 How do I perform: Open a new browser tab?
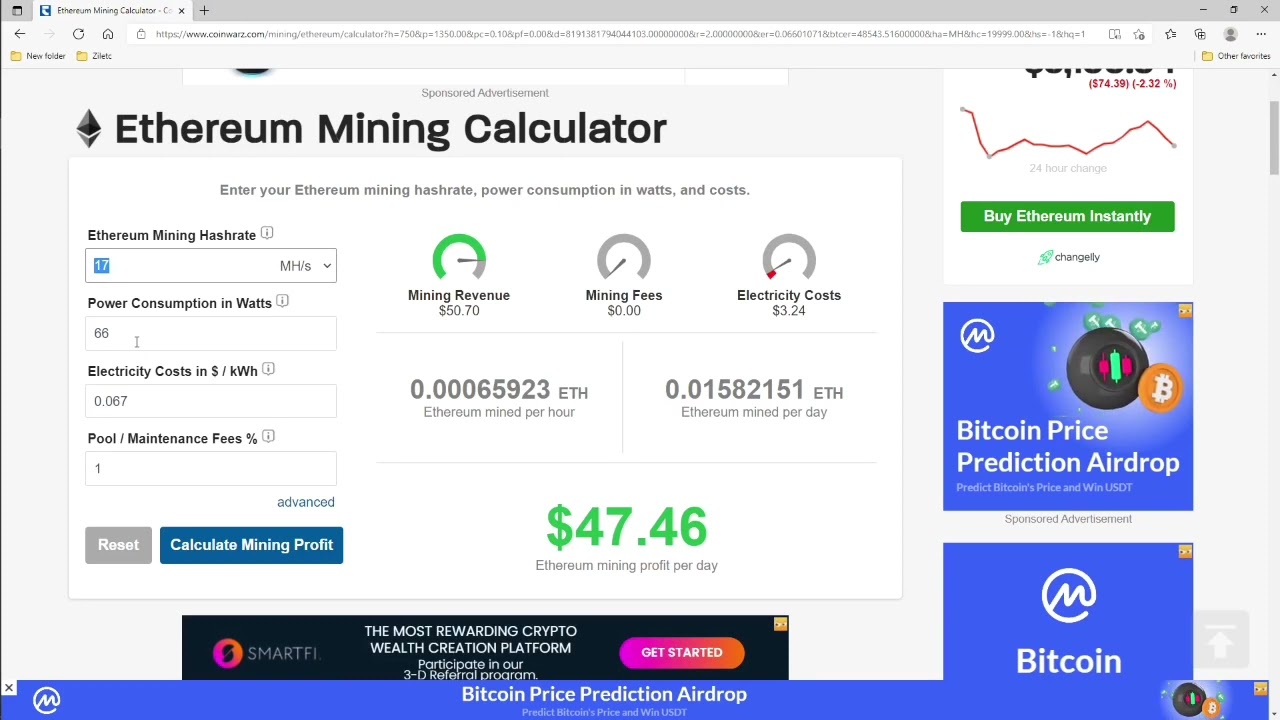tap(204, 10)
